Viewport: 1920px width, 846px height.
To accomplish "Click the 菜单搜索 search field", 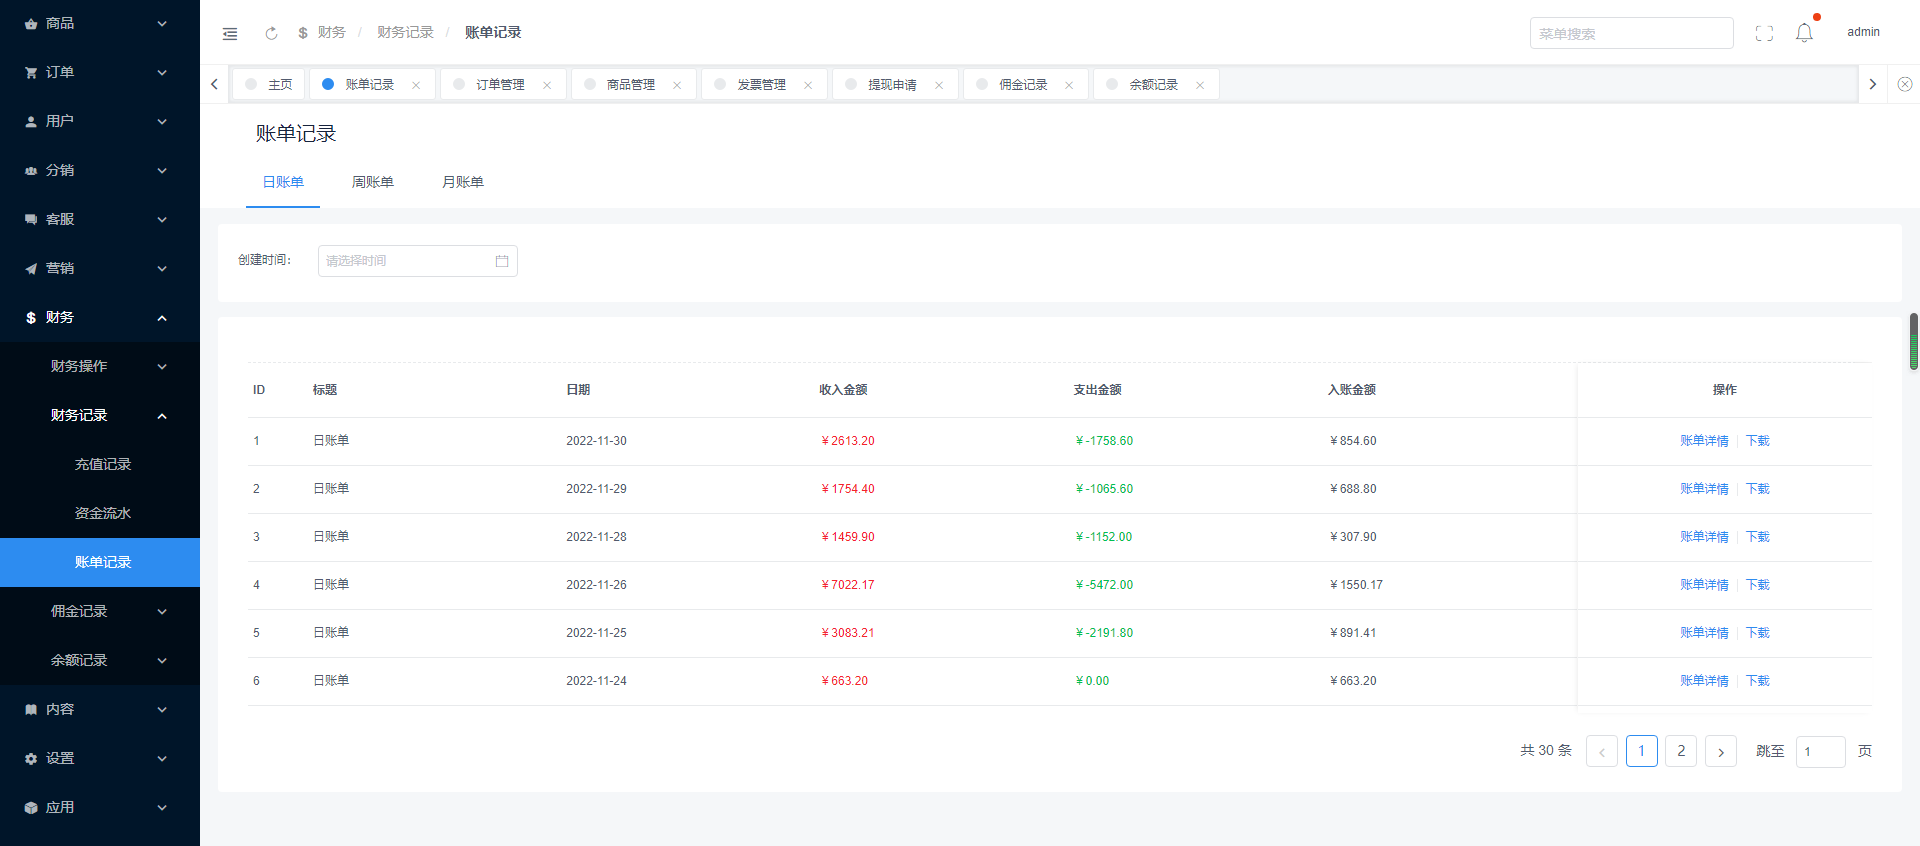I will click(x=1630, y=33).
